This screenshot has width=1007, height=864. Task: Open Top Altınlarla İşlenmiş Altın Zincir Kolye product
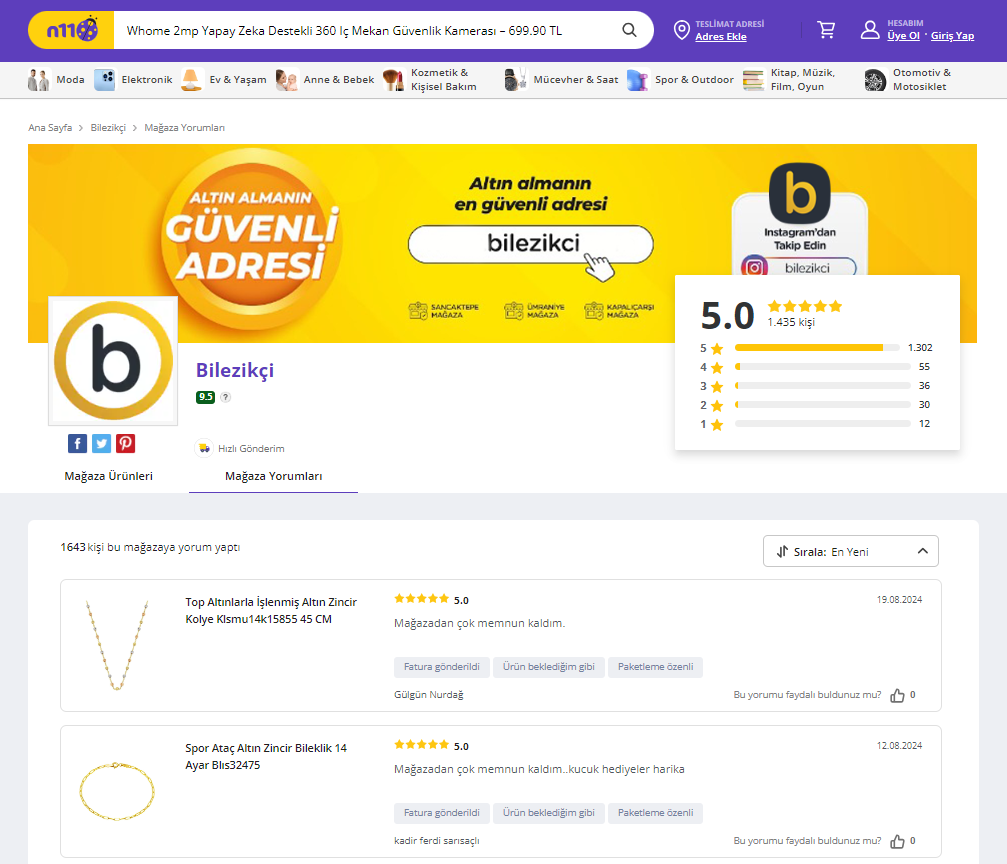pyautogui.click(x=270, y=610)
